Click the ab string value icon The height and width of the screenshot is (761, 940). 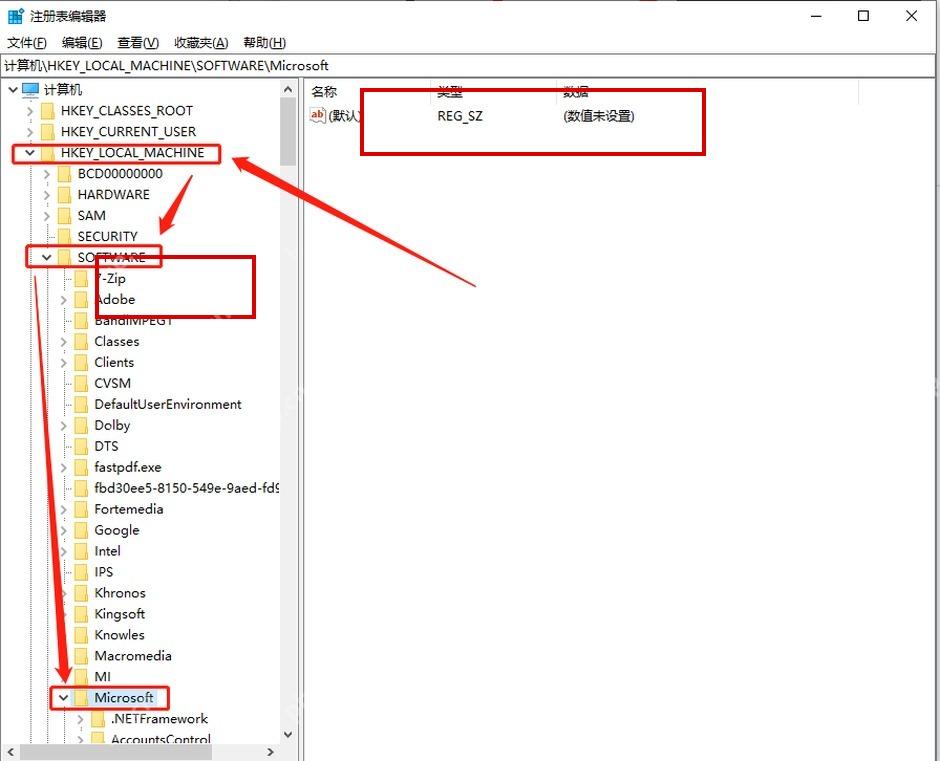click(x=317, y=115)
